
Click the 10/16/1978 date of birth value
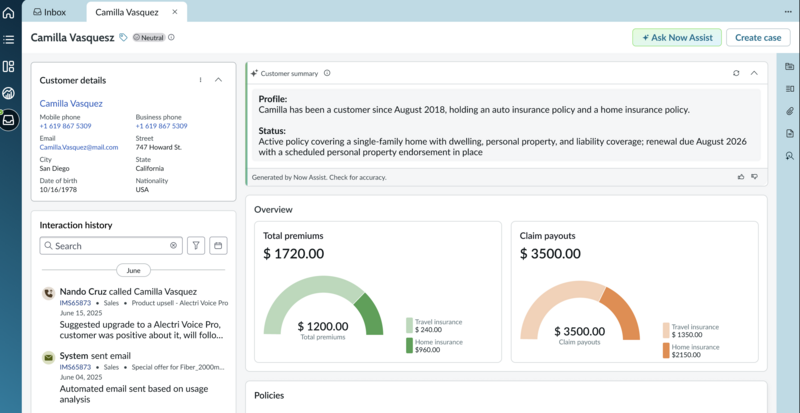[58, 189]
